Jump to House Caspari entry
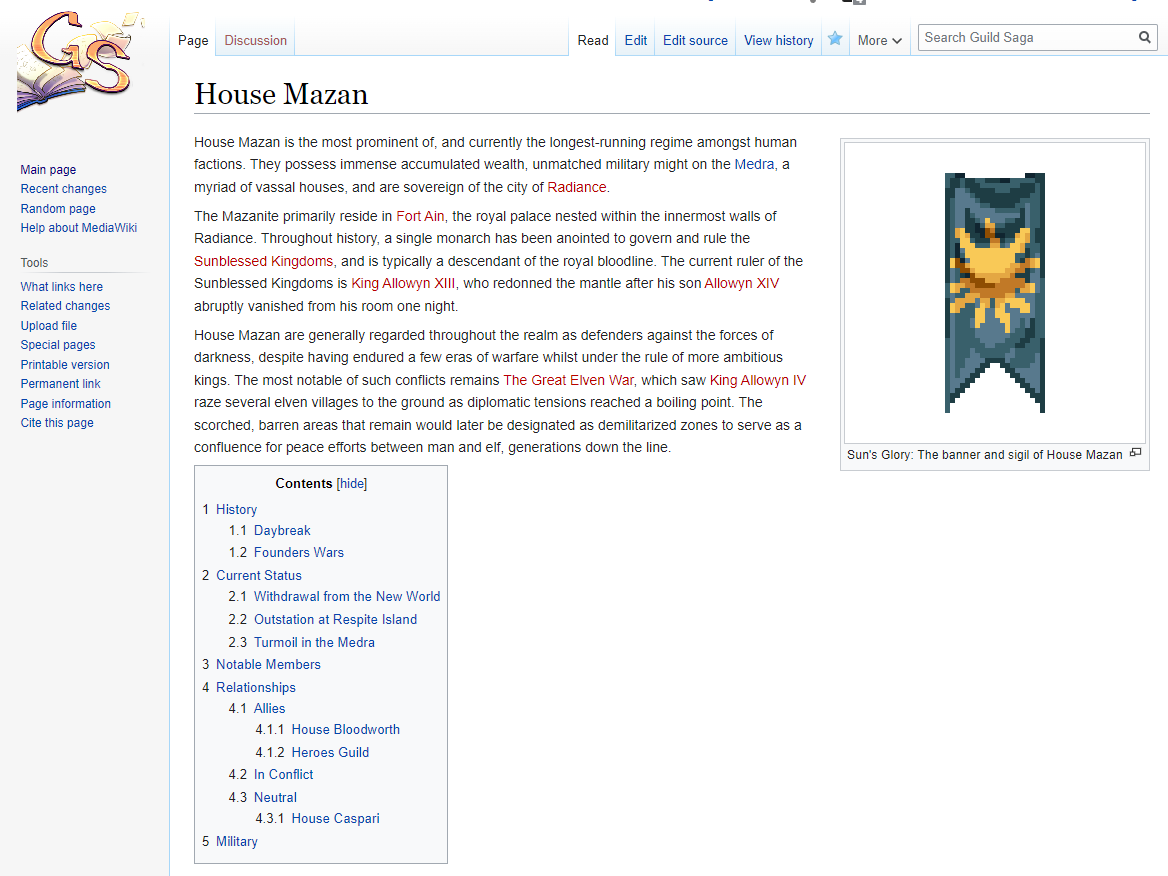This screenshot has height=876, width=1168. (x=335, y=819)
